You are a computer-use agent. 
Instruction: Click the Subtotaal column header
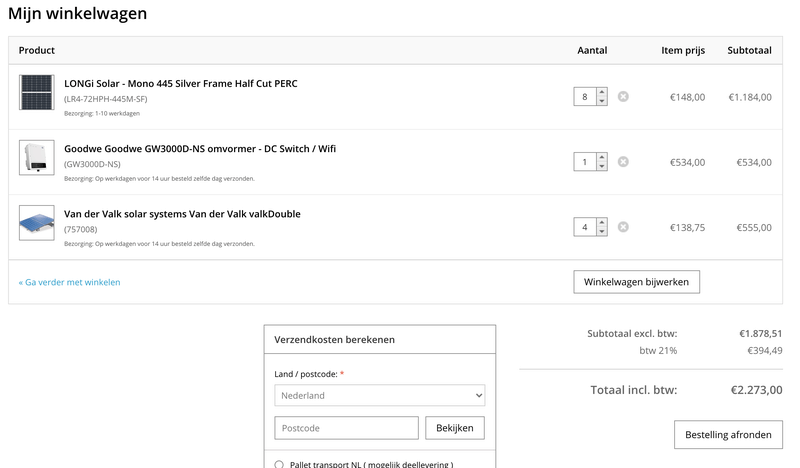pyautogui.click(x=749, y=51)
